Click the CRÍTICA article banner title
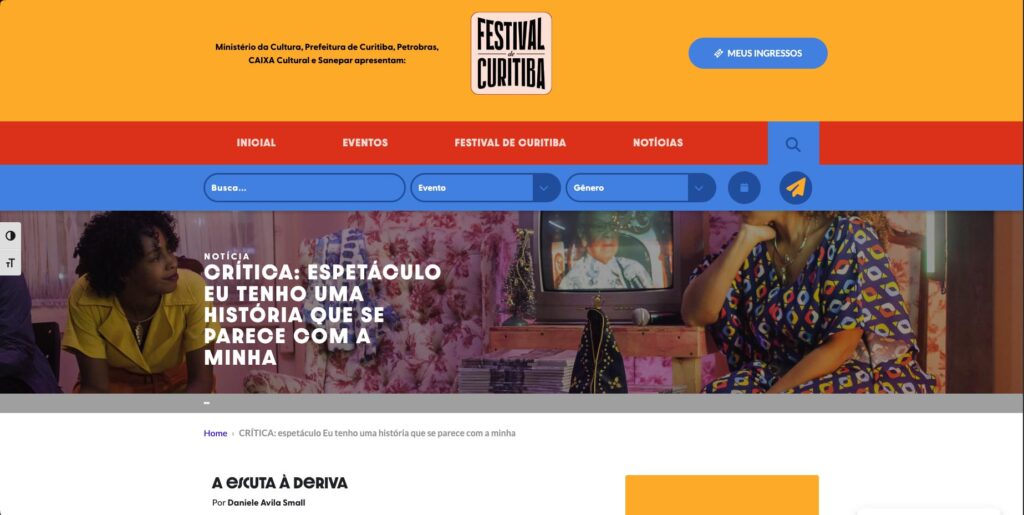 click(323, 315)
